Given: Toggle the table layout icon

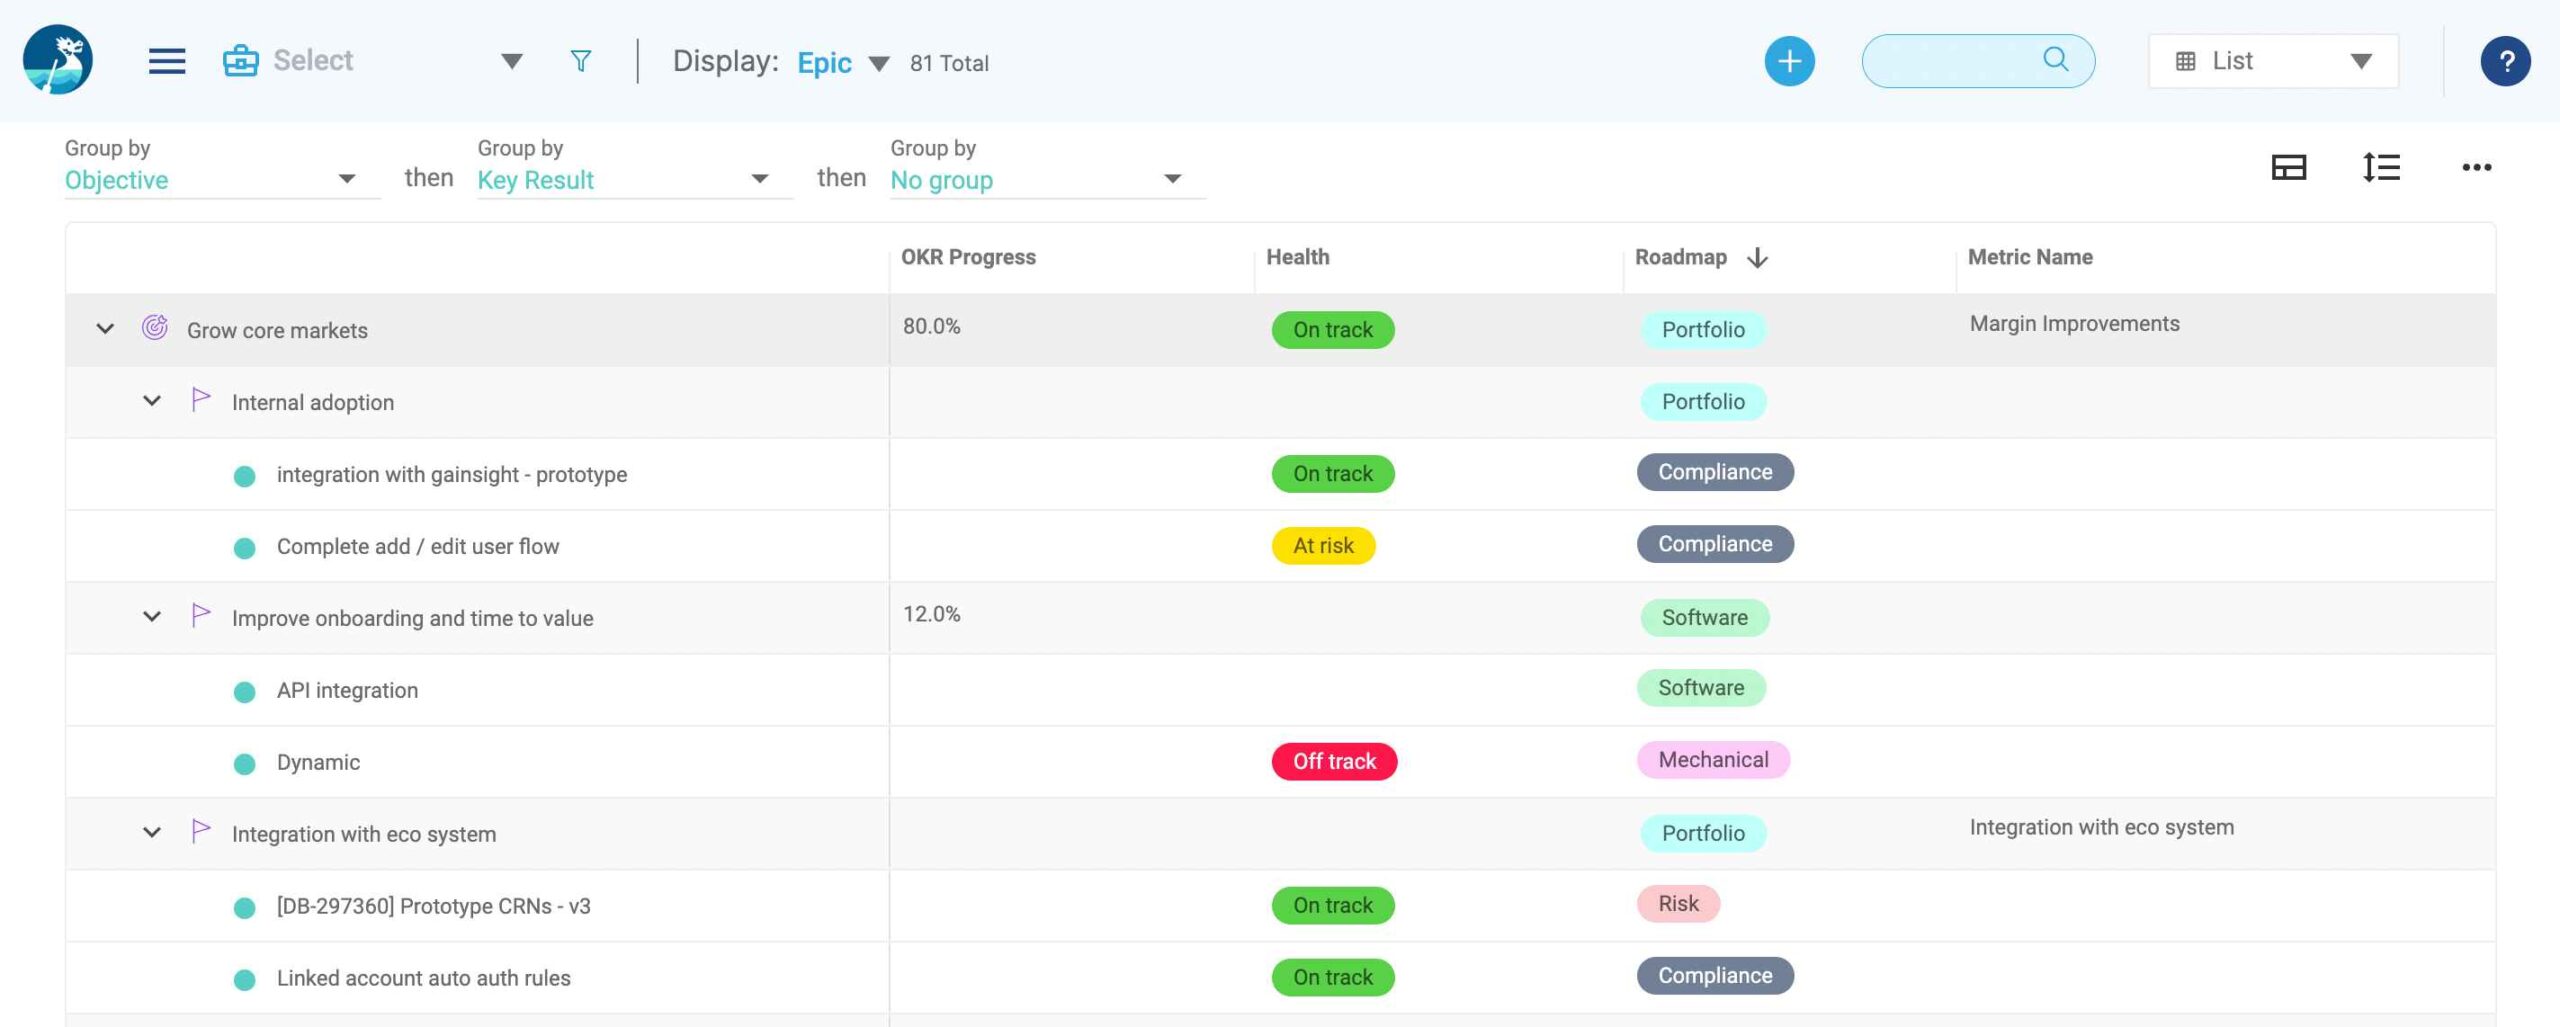Looking at the screenshot, I should click(2289, 167).
